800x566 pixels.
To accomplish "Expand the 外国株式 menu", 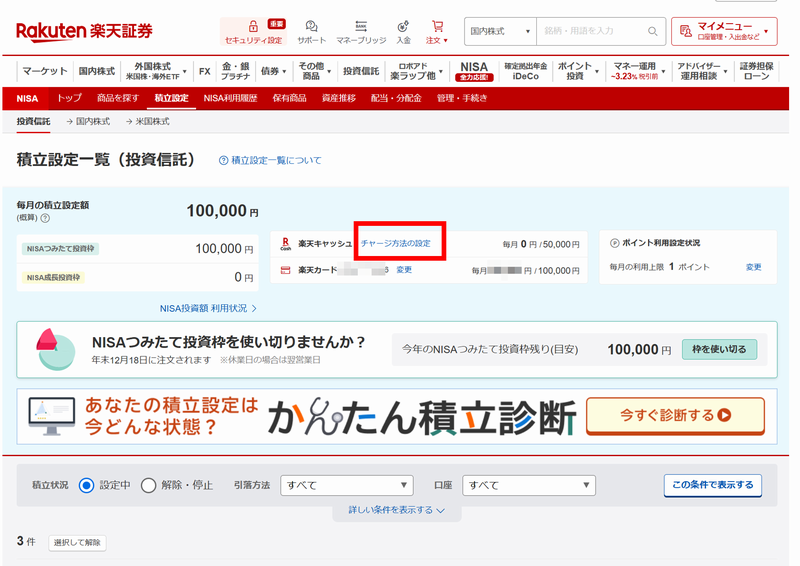I will point(156,71).
